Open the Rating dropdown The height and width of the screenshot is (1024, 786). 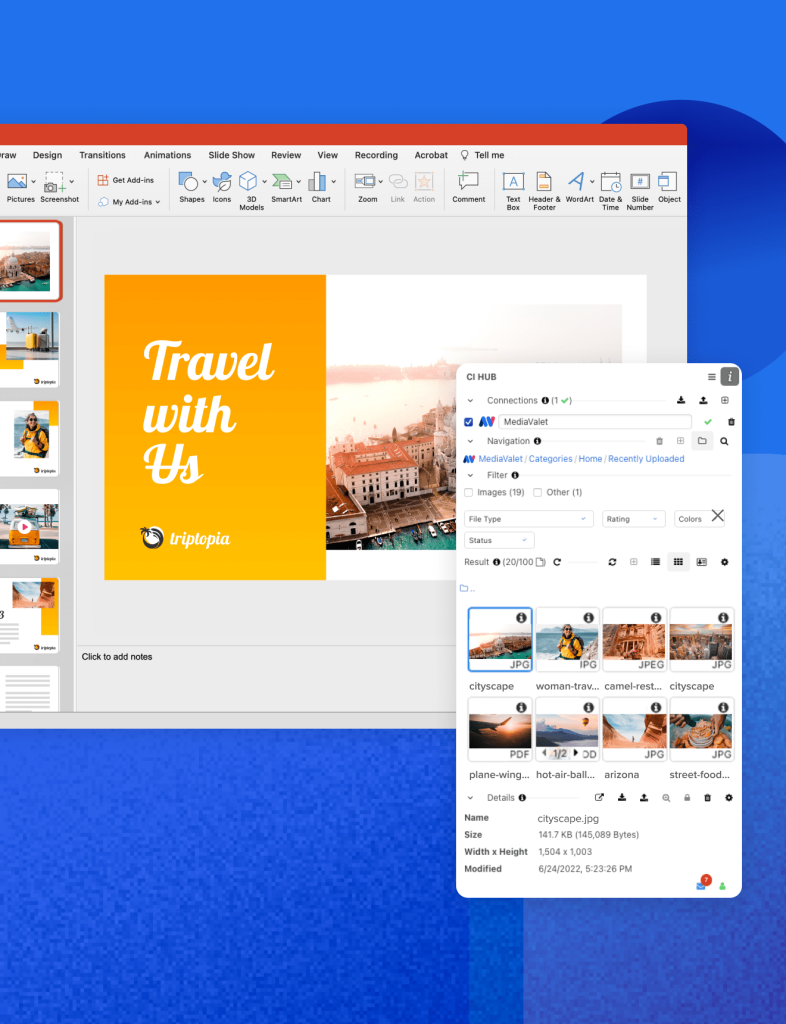[633, 519]
